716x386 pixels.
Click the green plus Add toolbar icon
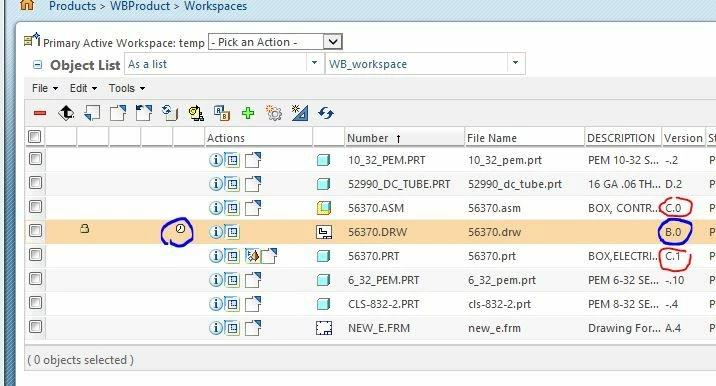pyautogui.click(x=248, y=113)
